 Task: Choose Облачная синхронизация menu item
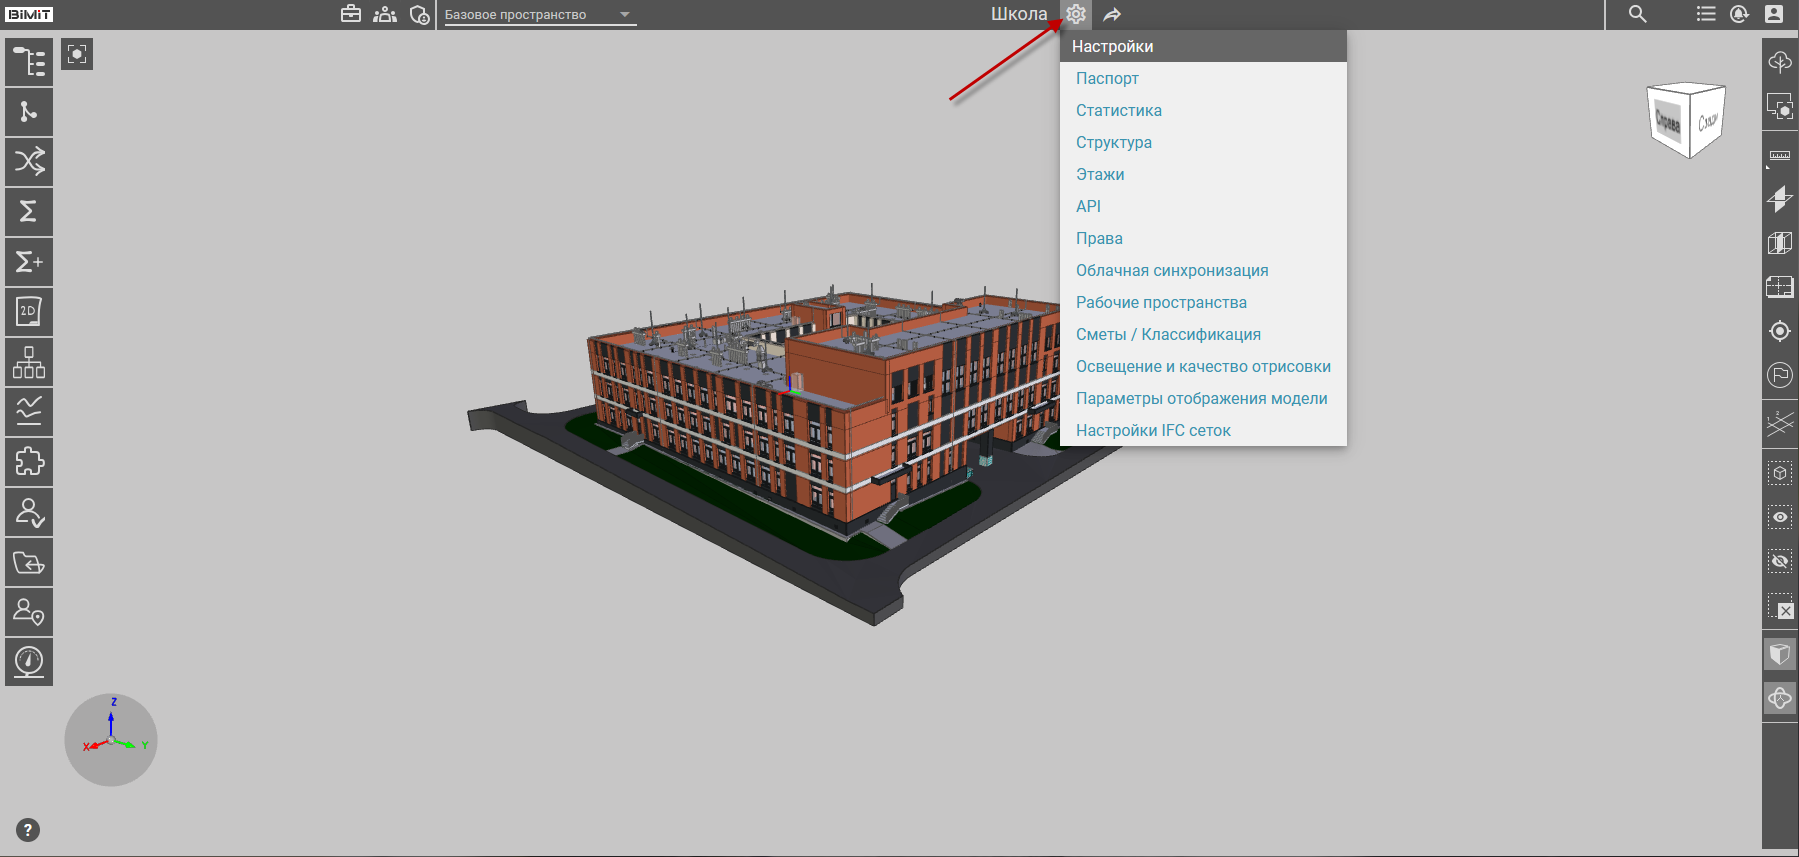coord(1172,270)
